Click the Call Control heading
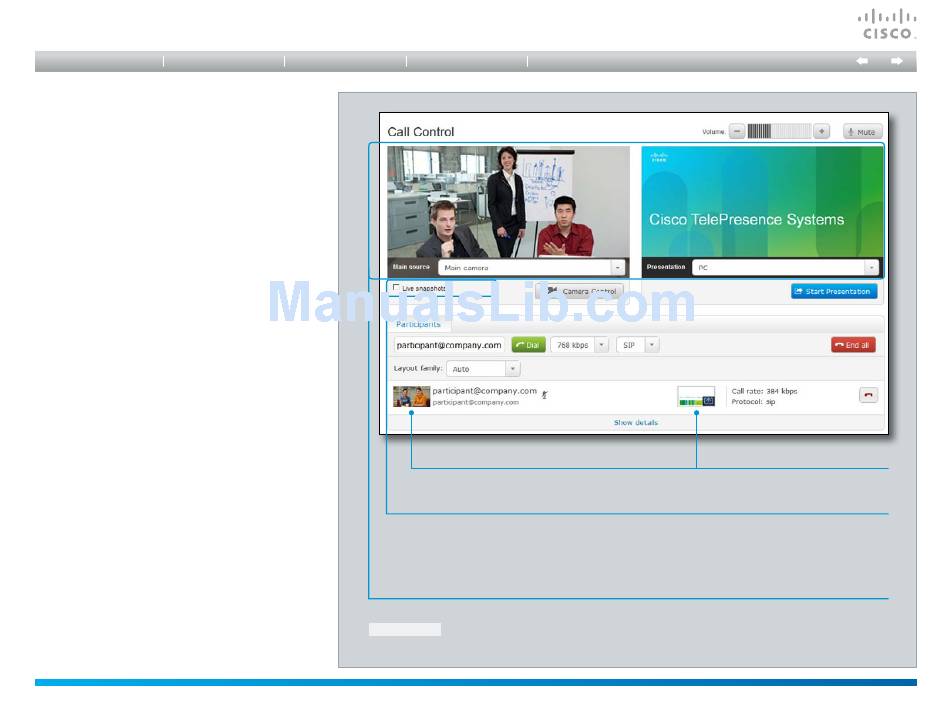 point(420,132)
